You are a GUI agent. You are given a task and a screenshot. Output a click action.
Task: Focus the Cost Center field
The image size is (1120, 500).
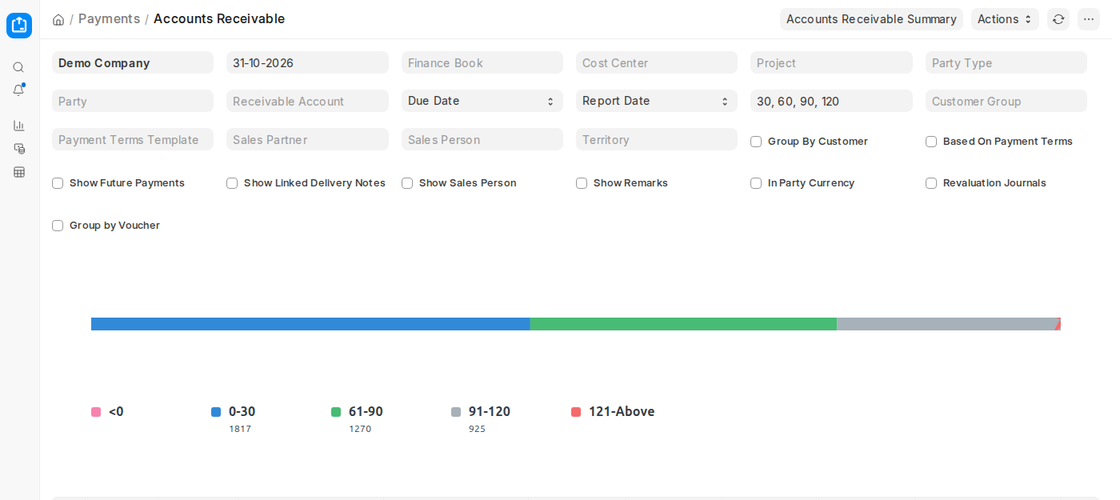click(x=656, y=62)
